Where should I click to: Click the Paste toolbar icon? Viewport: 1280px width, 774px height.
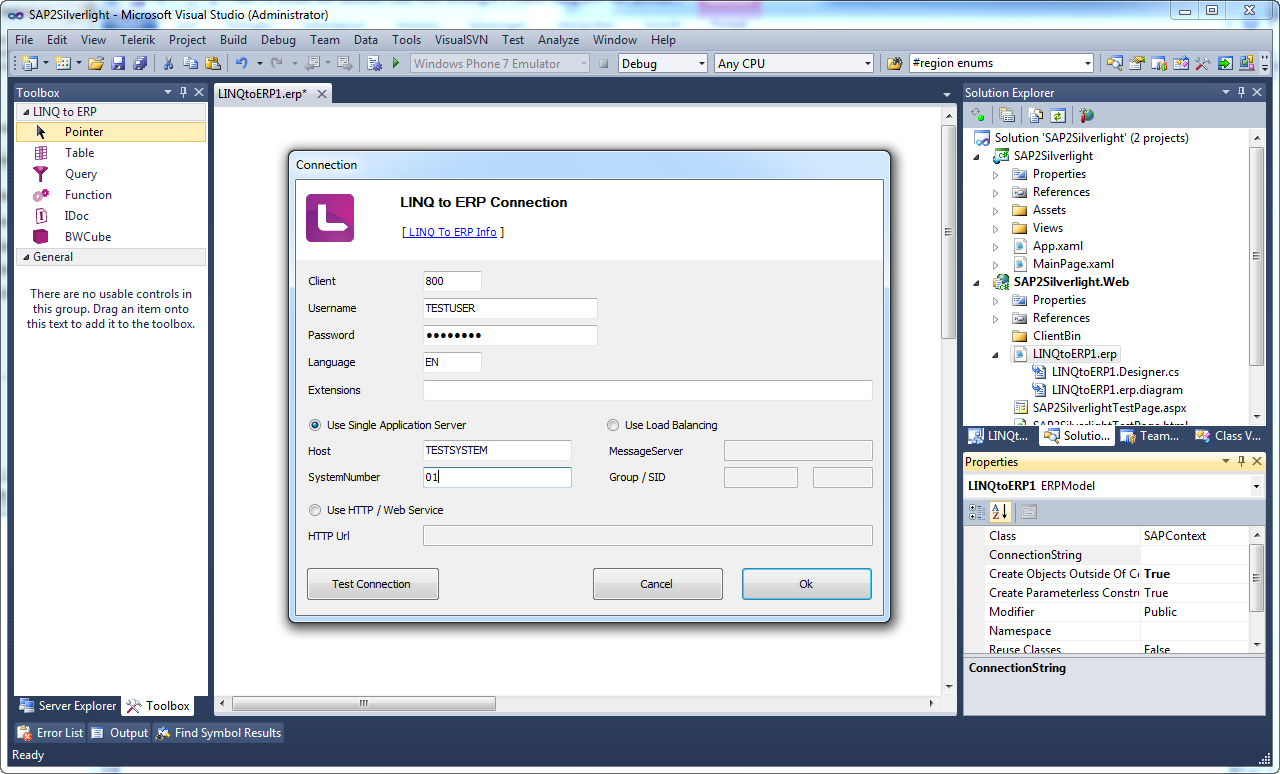click(212, 63)
